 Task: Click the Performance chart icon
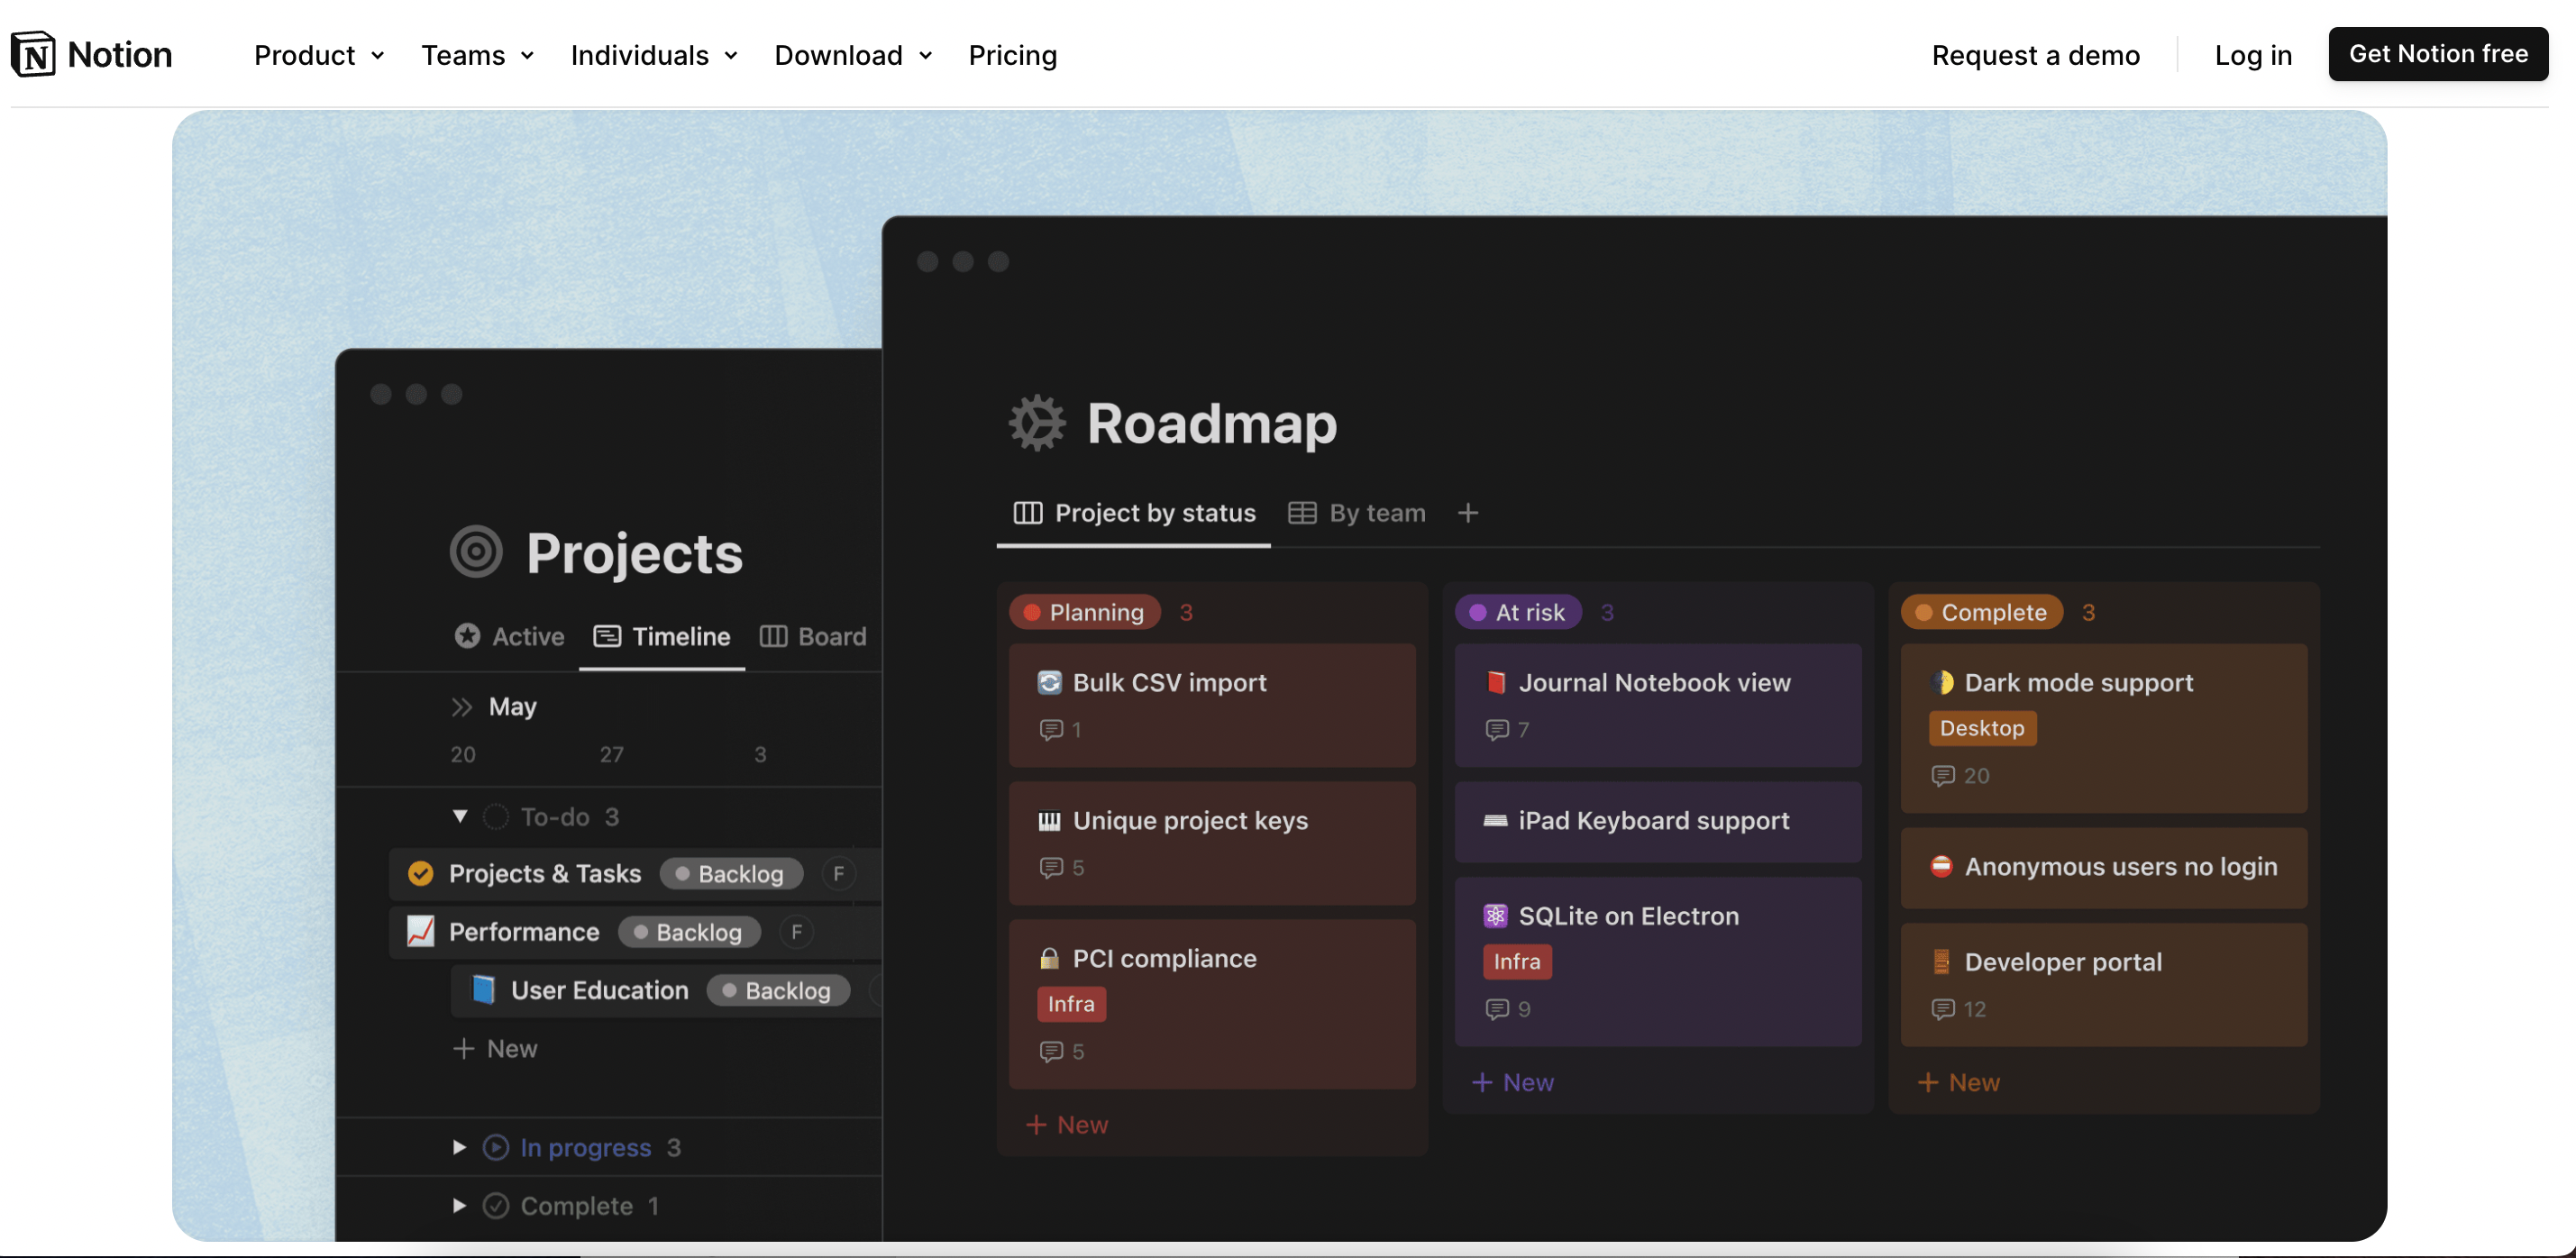[421, 932]
